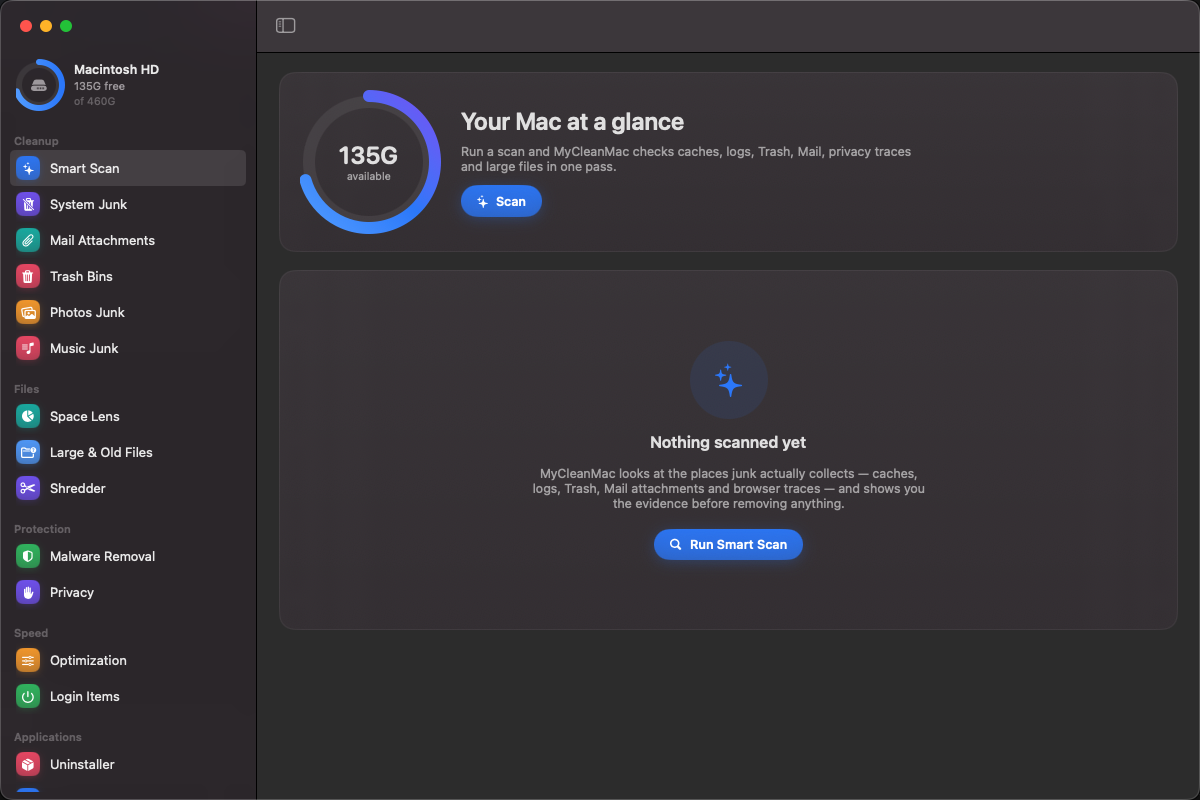
Task: Click the Smart Scan sparkle icon
Action: pos(28,168)
